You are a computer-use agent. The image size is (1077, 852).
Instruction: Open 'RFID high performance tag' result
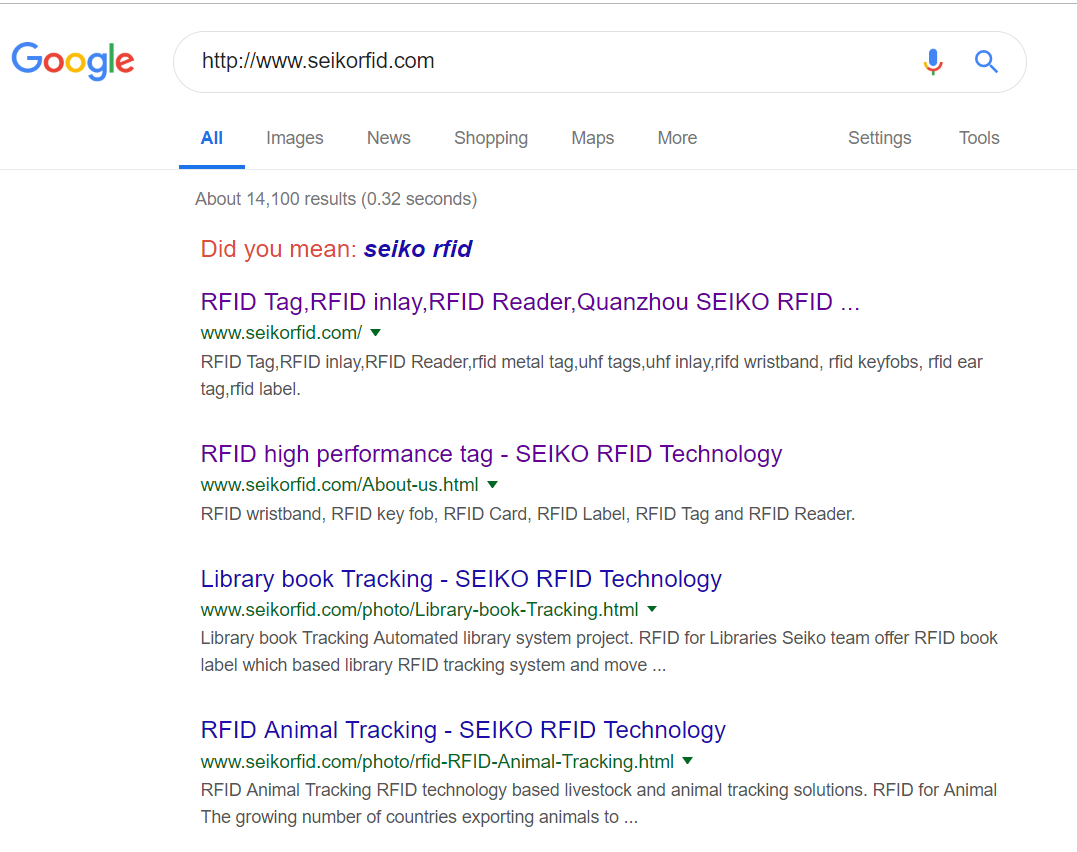491,454
